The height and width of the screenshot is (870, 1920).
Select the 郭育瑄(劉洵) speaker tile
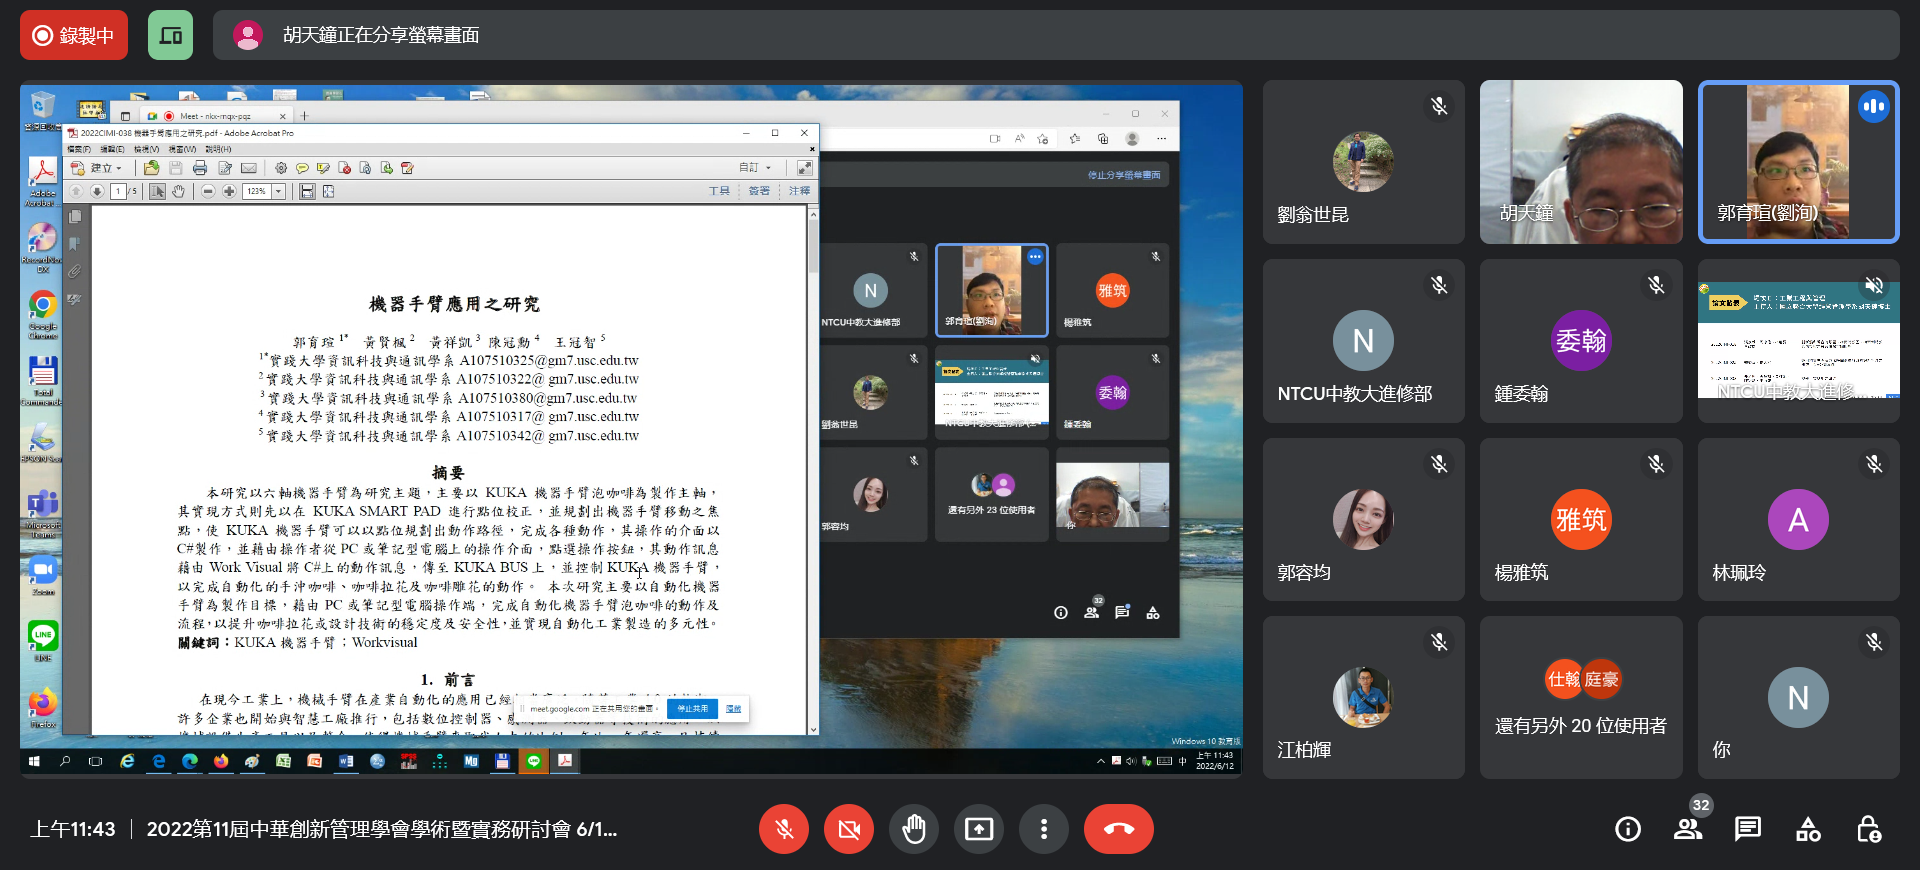click(x=1797, y=162)
